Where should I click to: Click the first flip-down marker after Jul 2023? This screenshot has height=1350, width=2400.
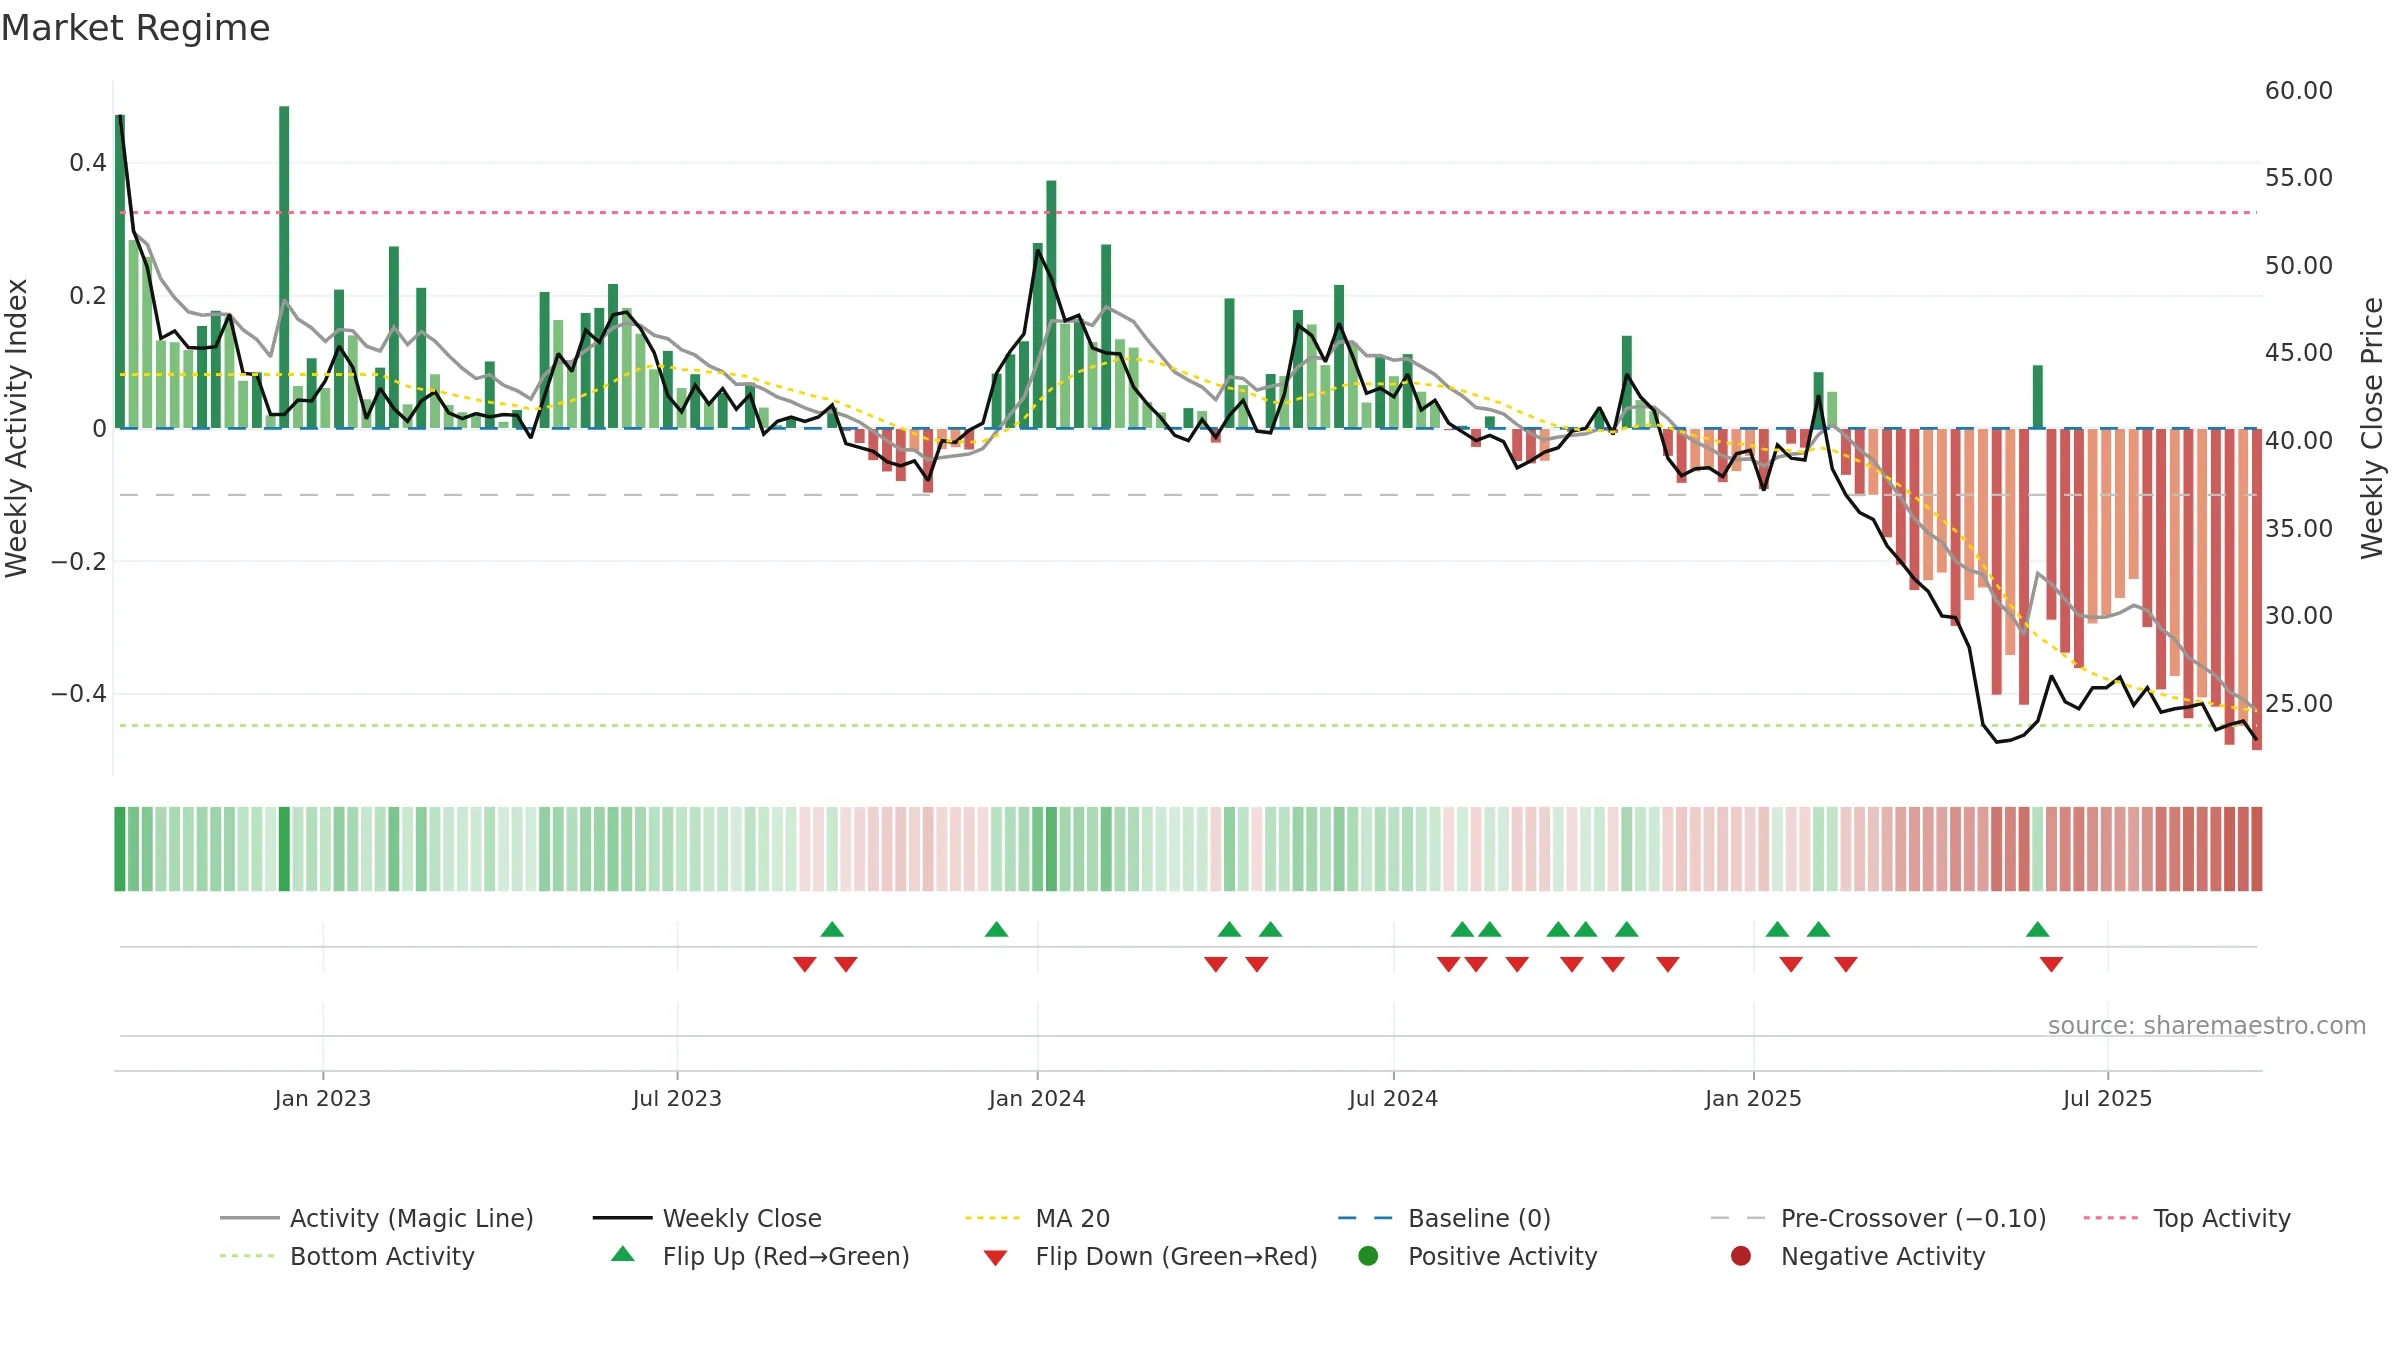pyautogui.click(x=805, y=964)
